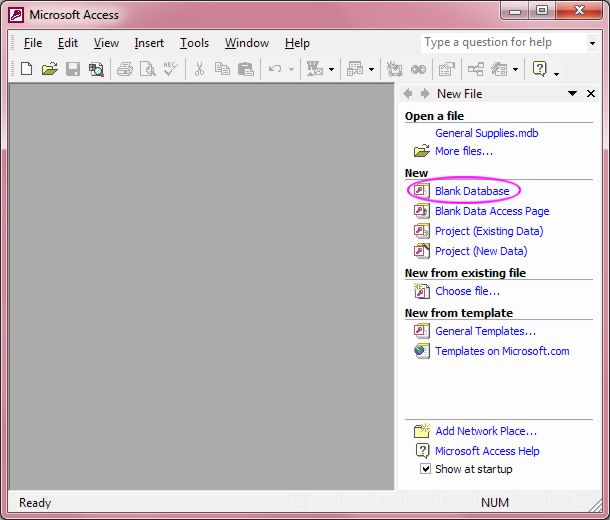Click the Open folder toolbar icon
The height and width of the screenshot is (520, 610).
pos(50,69)
